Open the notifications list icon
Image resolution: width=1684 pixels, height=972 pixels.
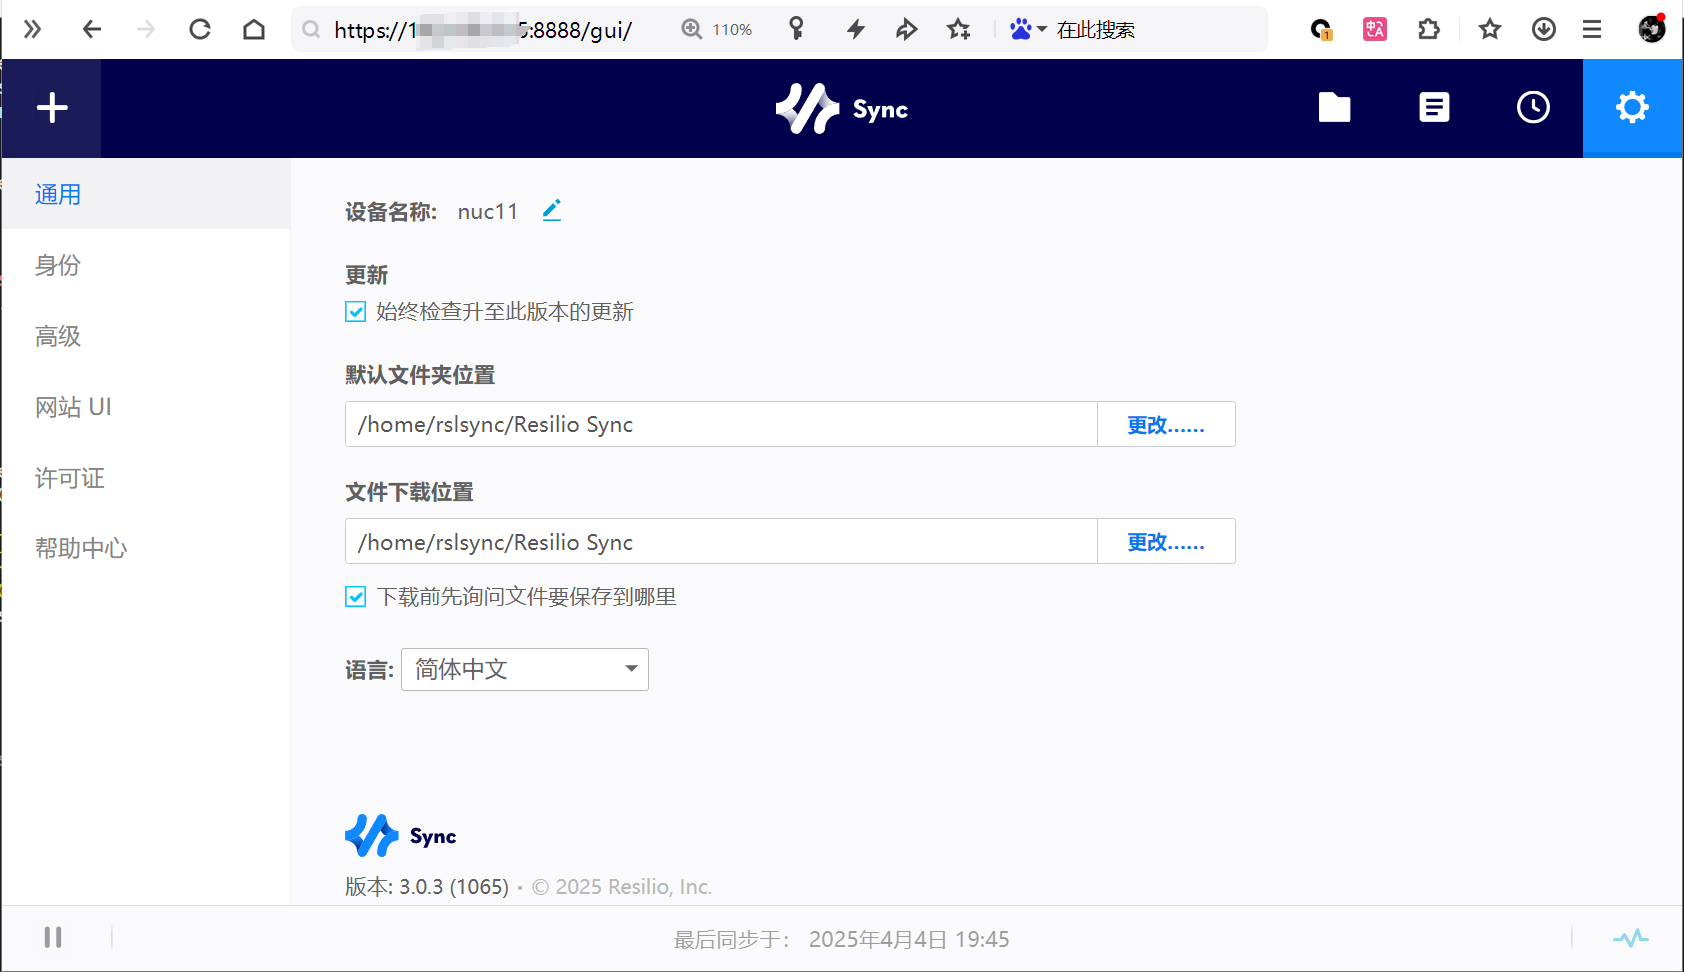pyautogui.click(x=1434, y=107)
